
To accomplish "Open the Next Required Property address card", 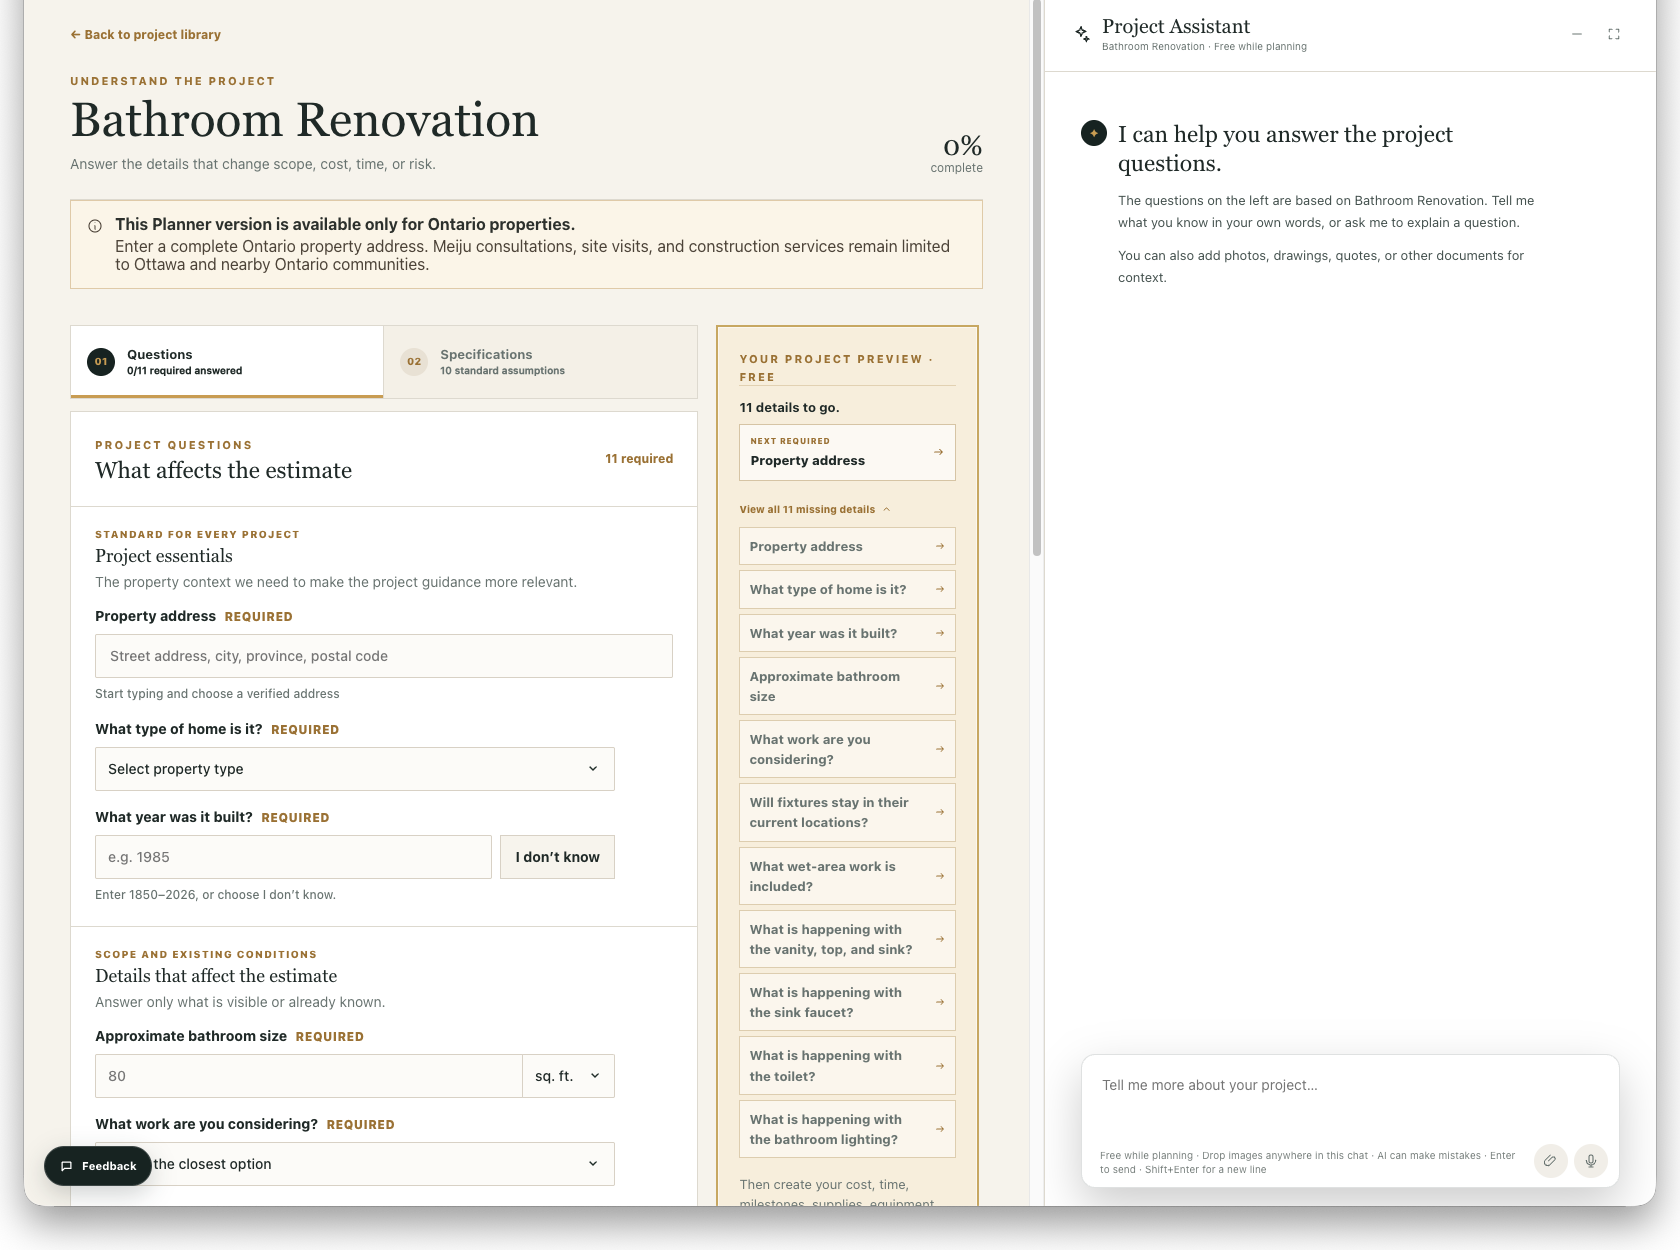I will [x=847, y=452].
